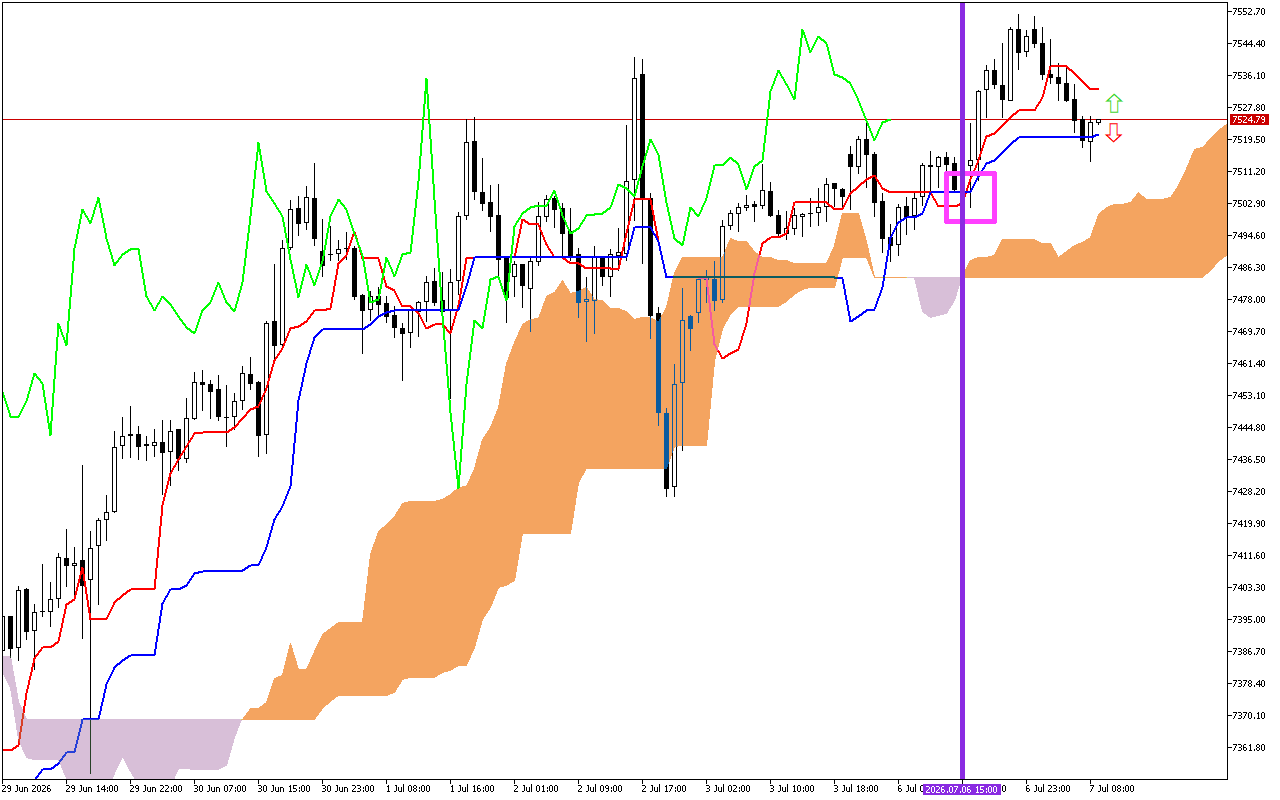Click the 30 Jun 15:00 time label
Viewport: 1280px width, 800px height.
click(x=282, y=788)
